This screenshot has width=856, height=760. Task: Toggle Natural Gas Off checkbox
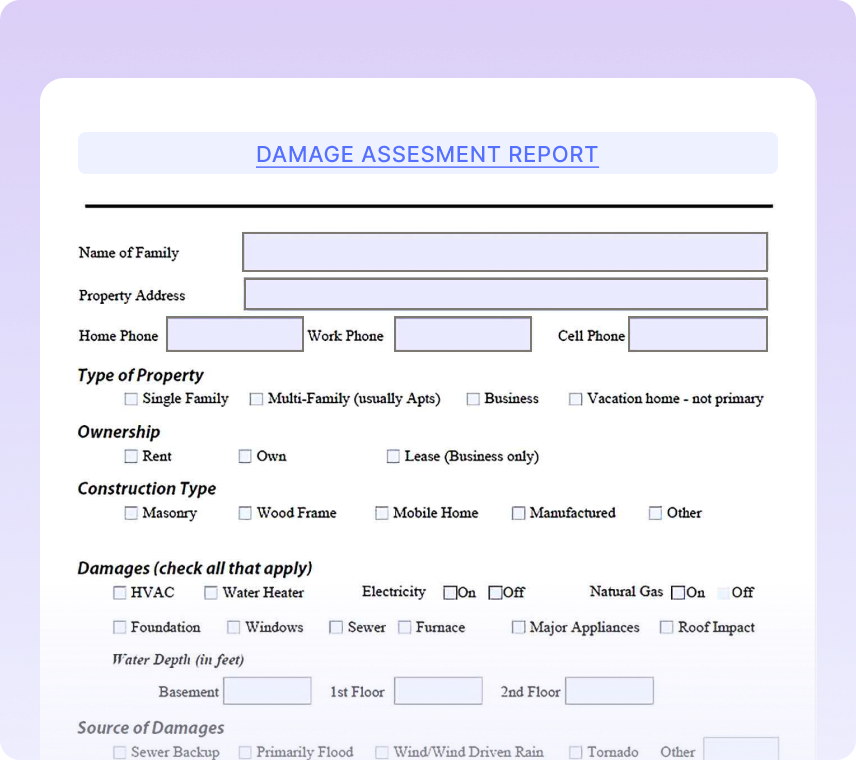point(722,593)
